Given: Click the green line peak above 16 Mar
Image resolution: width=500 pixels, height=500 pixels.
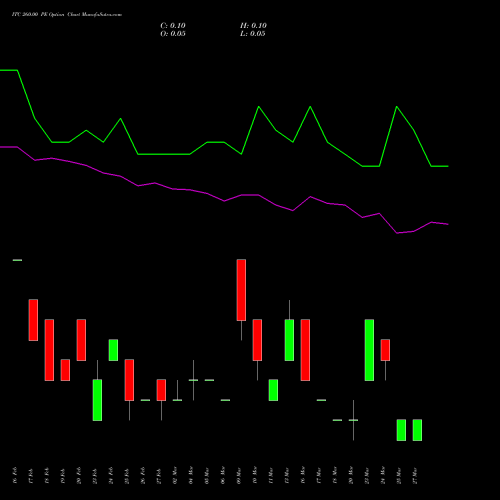Looking at the screenshot, I should (310, 107).
